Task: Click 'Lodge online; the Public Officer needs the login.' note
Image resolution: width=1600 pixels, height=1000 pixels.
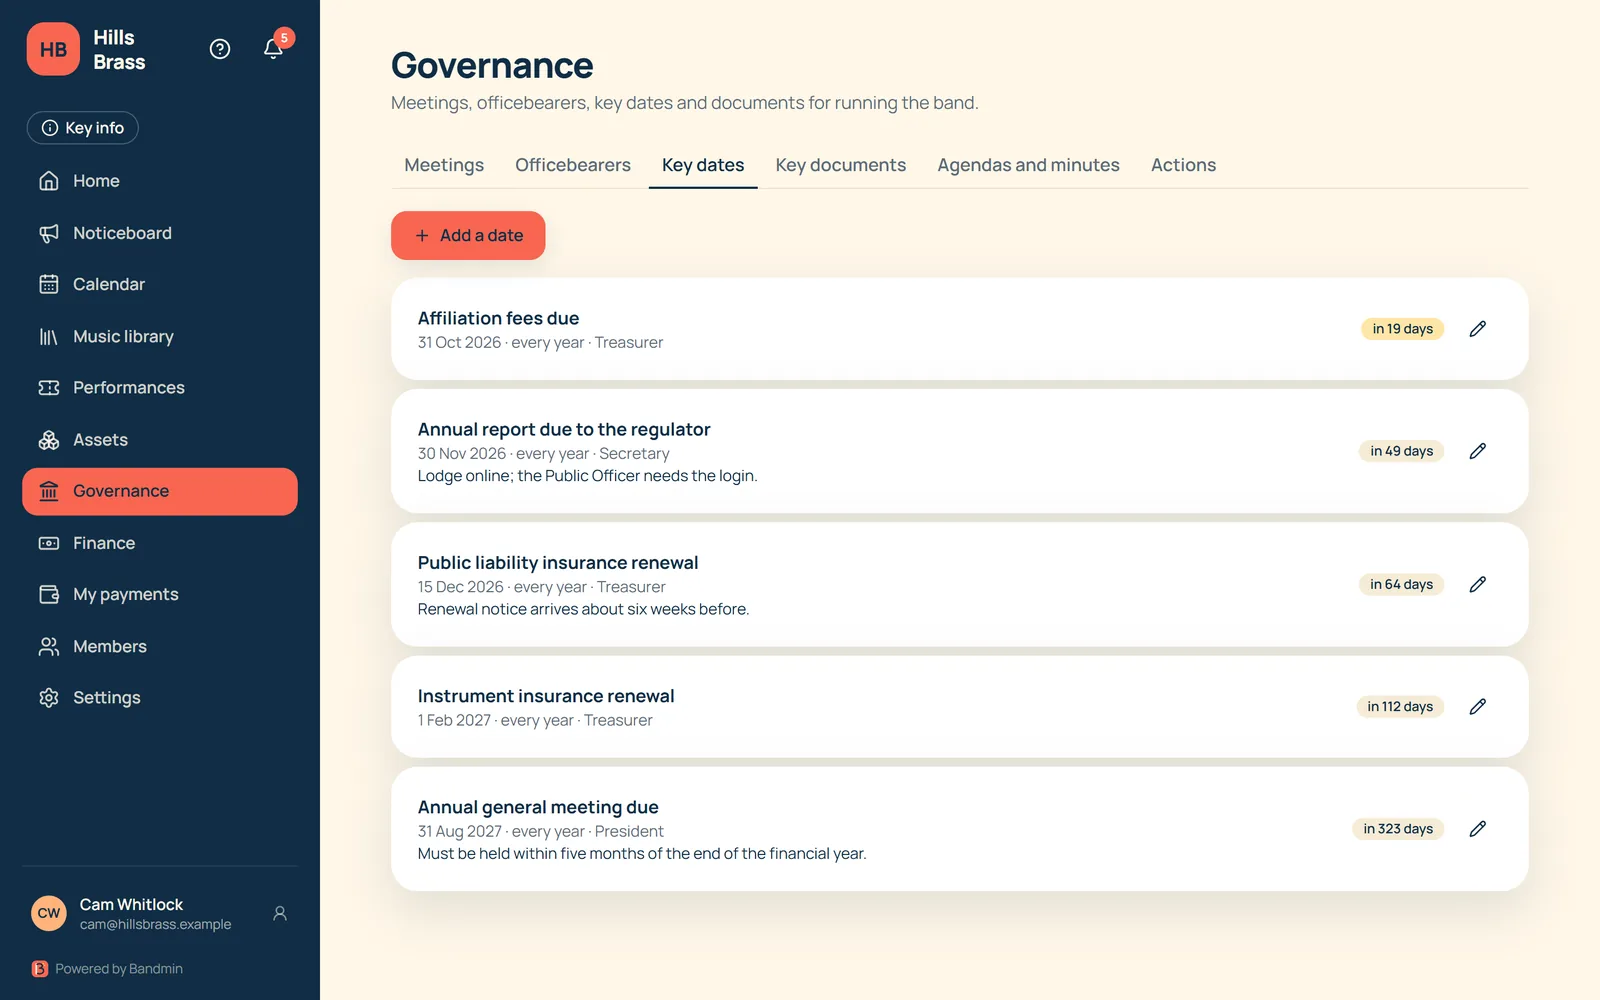Action: pos(588,476)
